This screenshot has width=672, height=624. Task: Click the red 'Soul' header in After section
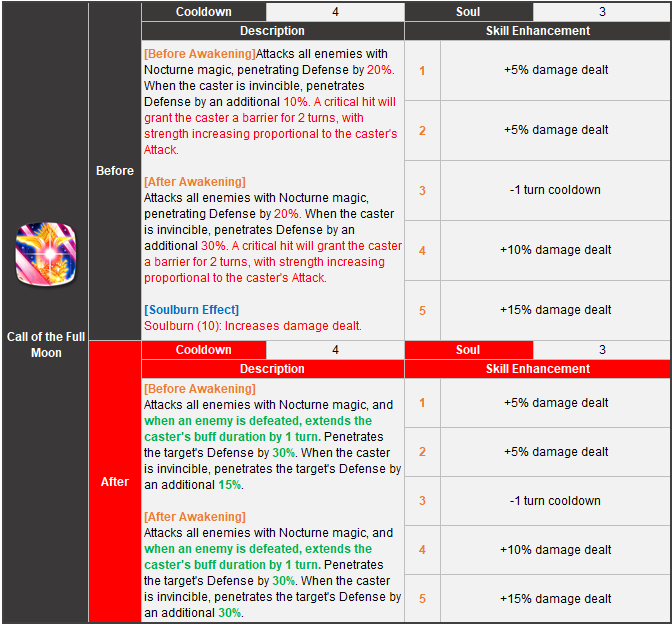point(468,350)
